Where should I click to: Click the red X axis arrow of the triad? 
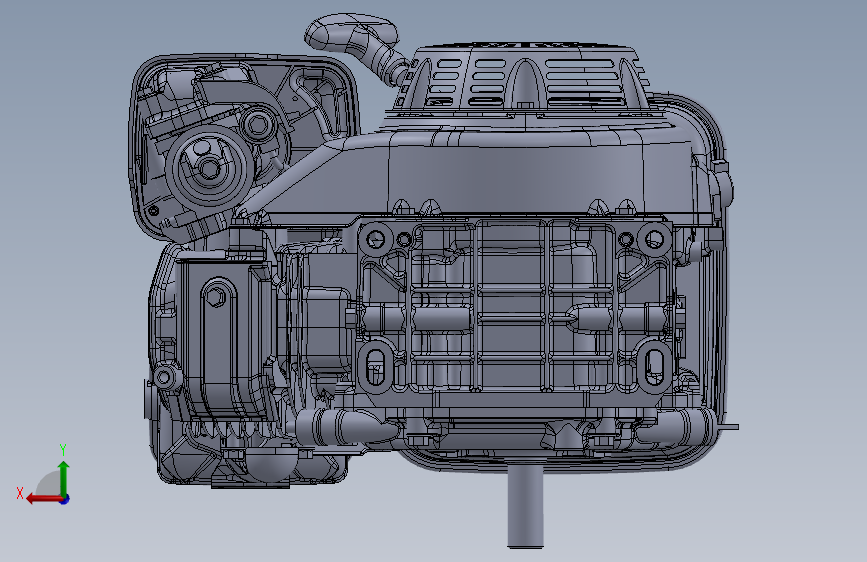point(43,499)
